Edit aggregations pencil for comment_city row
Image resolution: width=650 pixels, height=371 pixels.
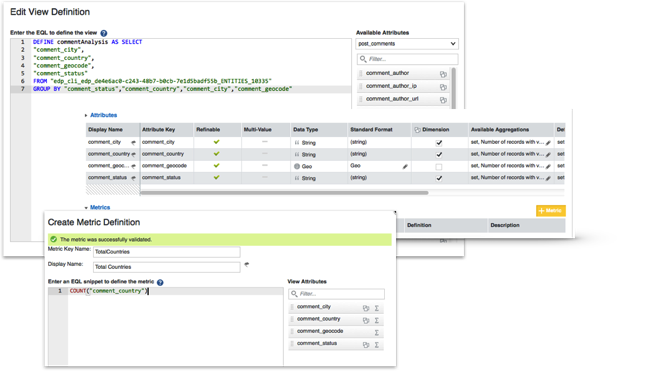coord(548,143)
